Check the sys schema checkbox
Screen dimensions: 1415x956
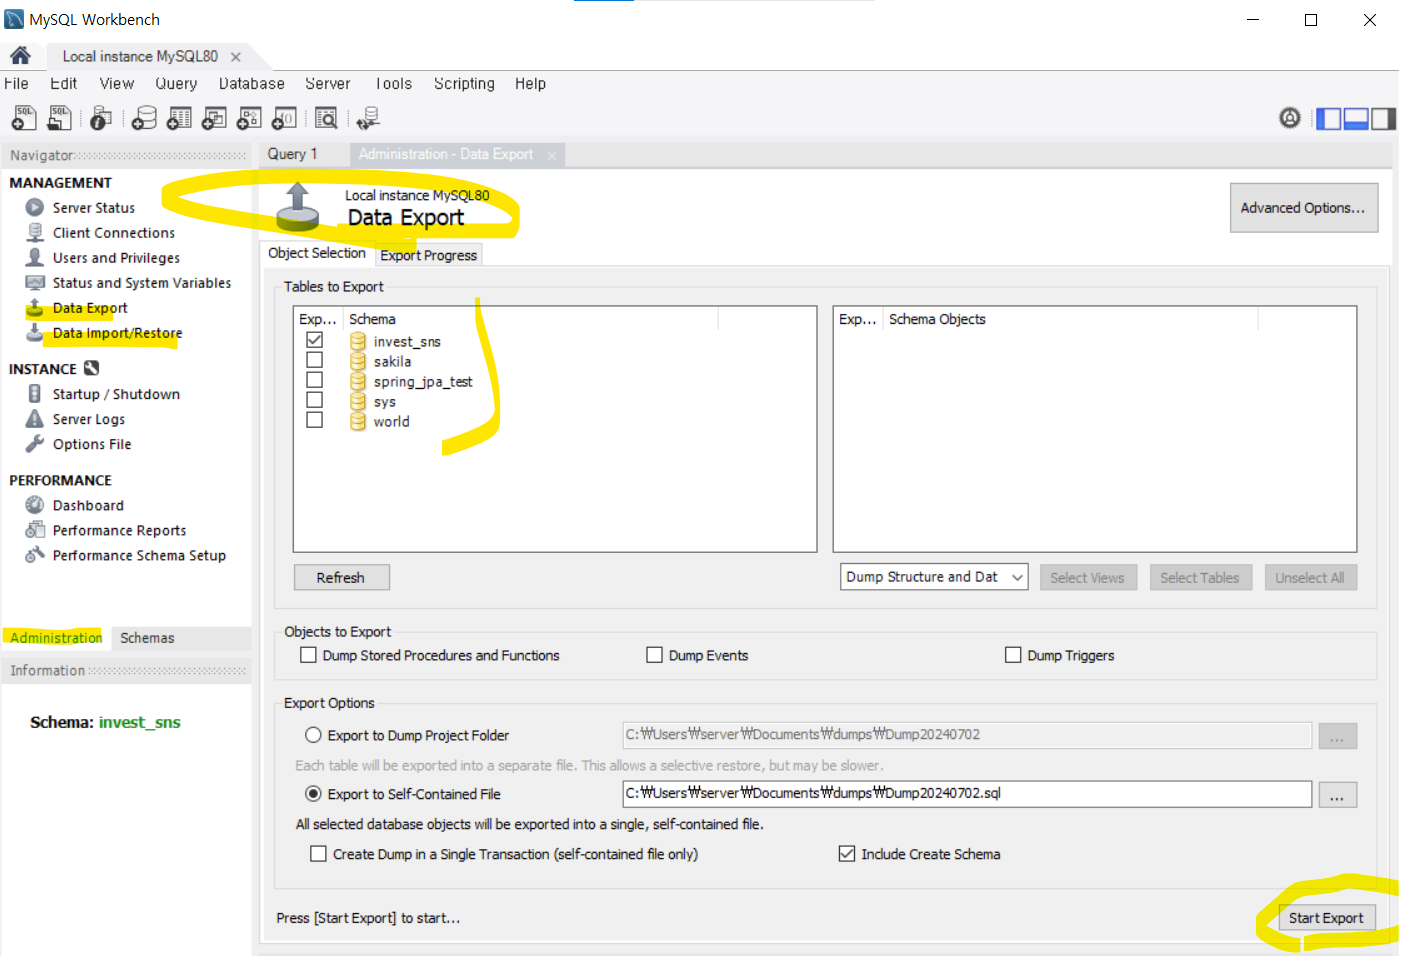click(314, 400)
